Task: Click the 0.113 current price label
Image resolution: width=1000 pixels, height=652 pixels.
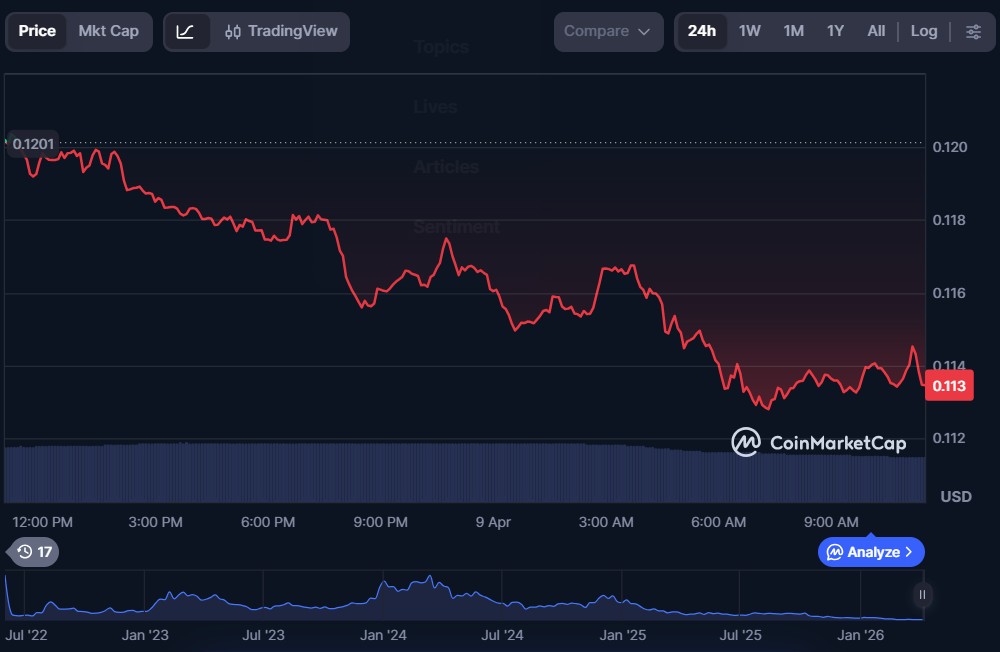Action: [x=948, y=386]
